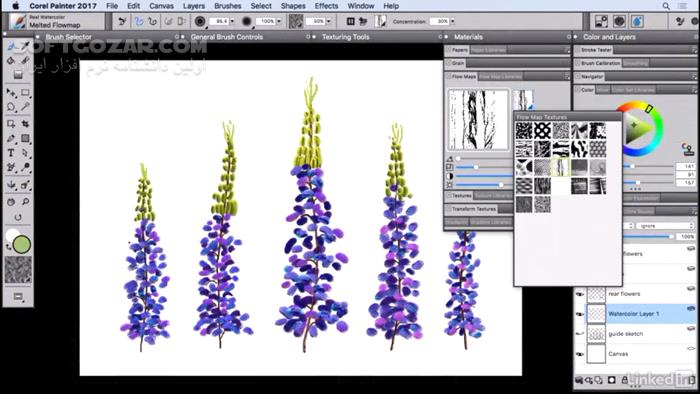
Task: Close the Papers panel checkbox
Action: click(449, 50)
